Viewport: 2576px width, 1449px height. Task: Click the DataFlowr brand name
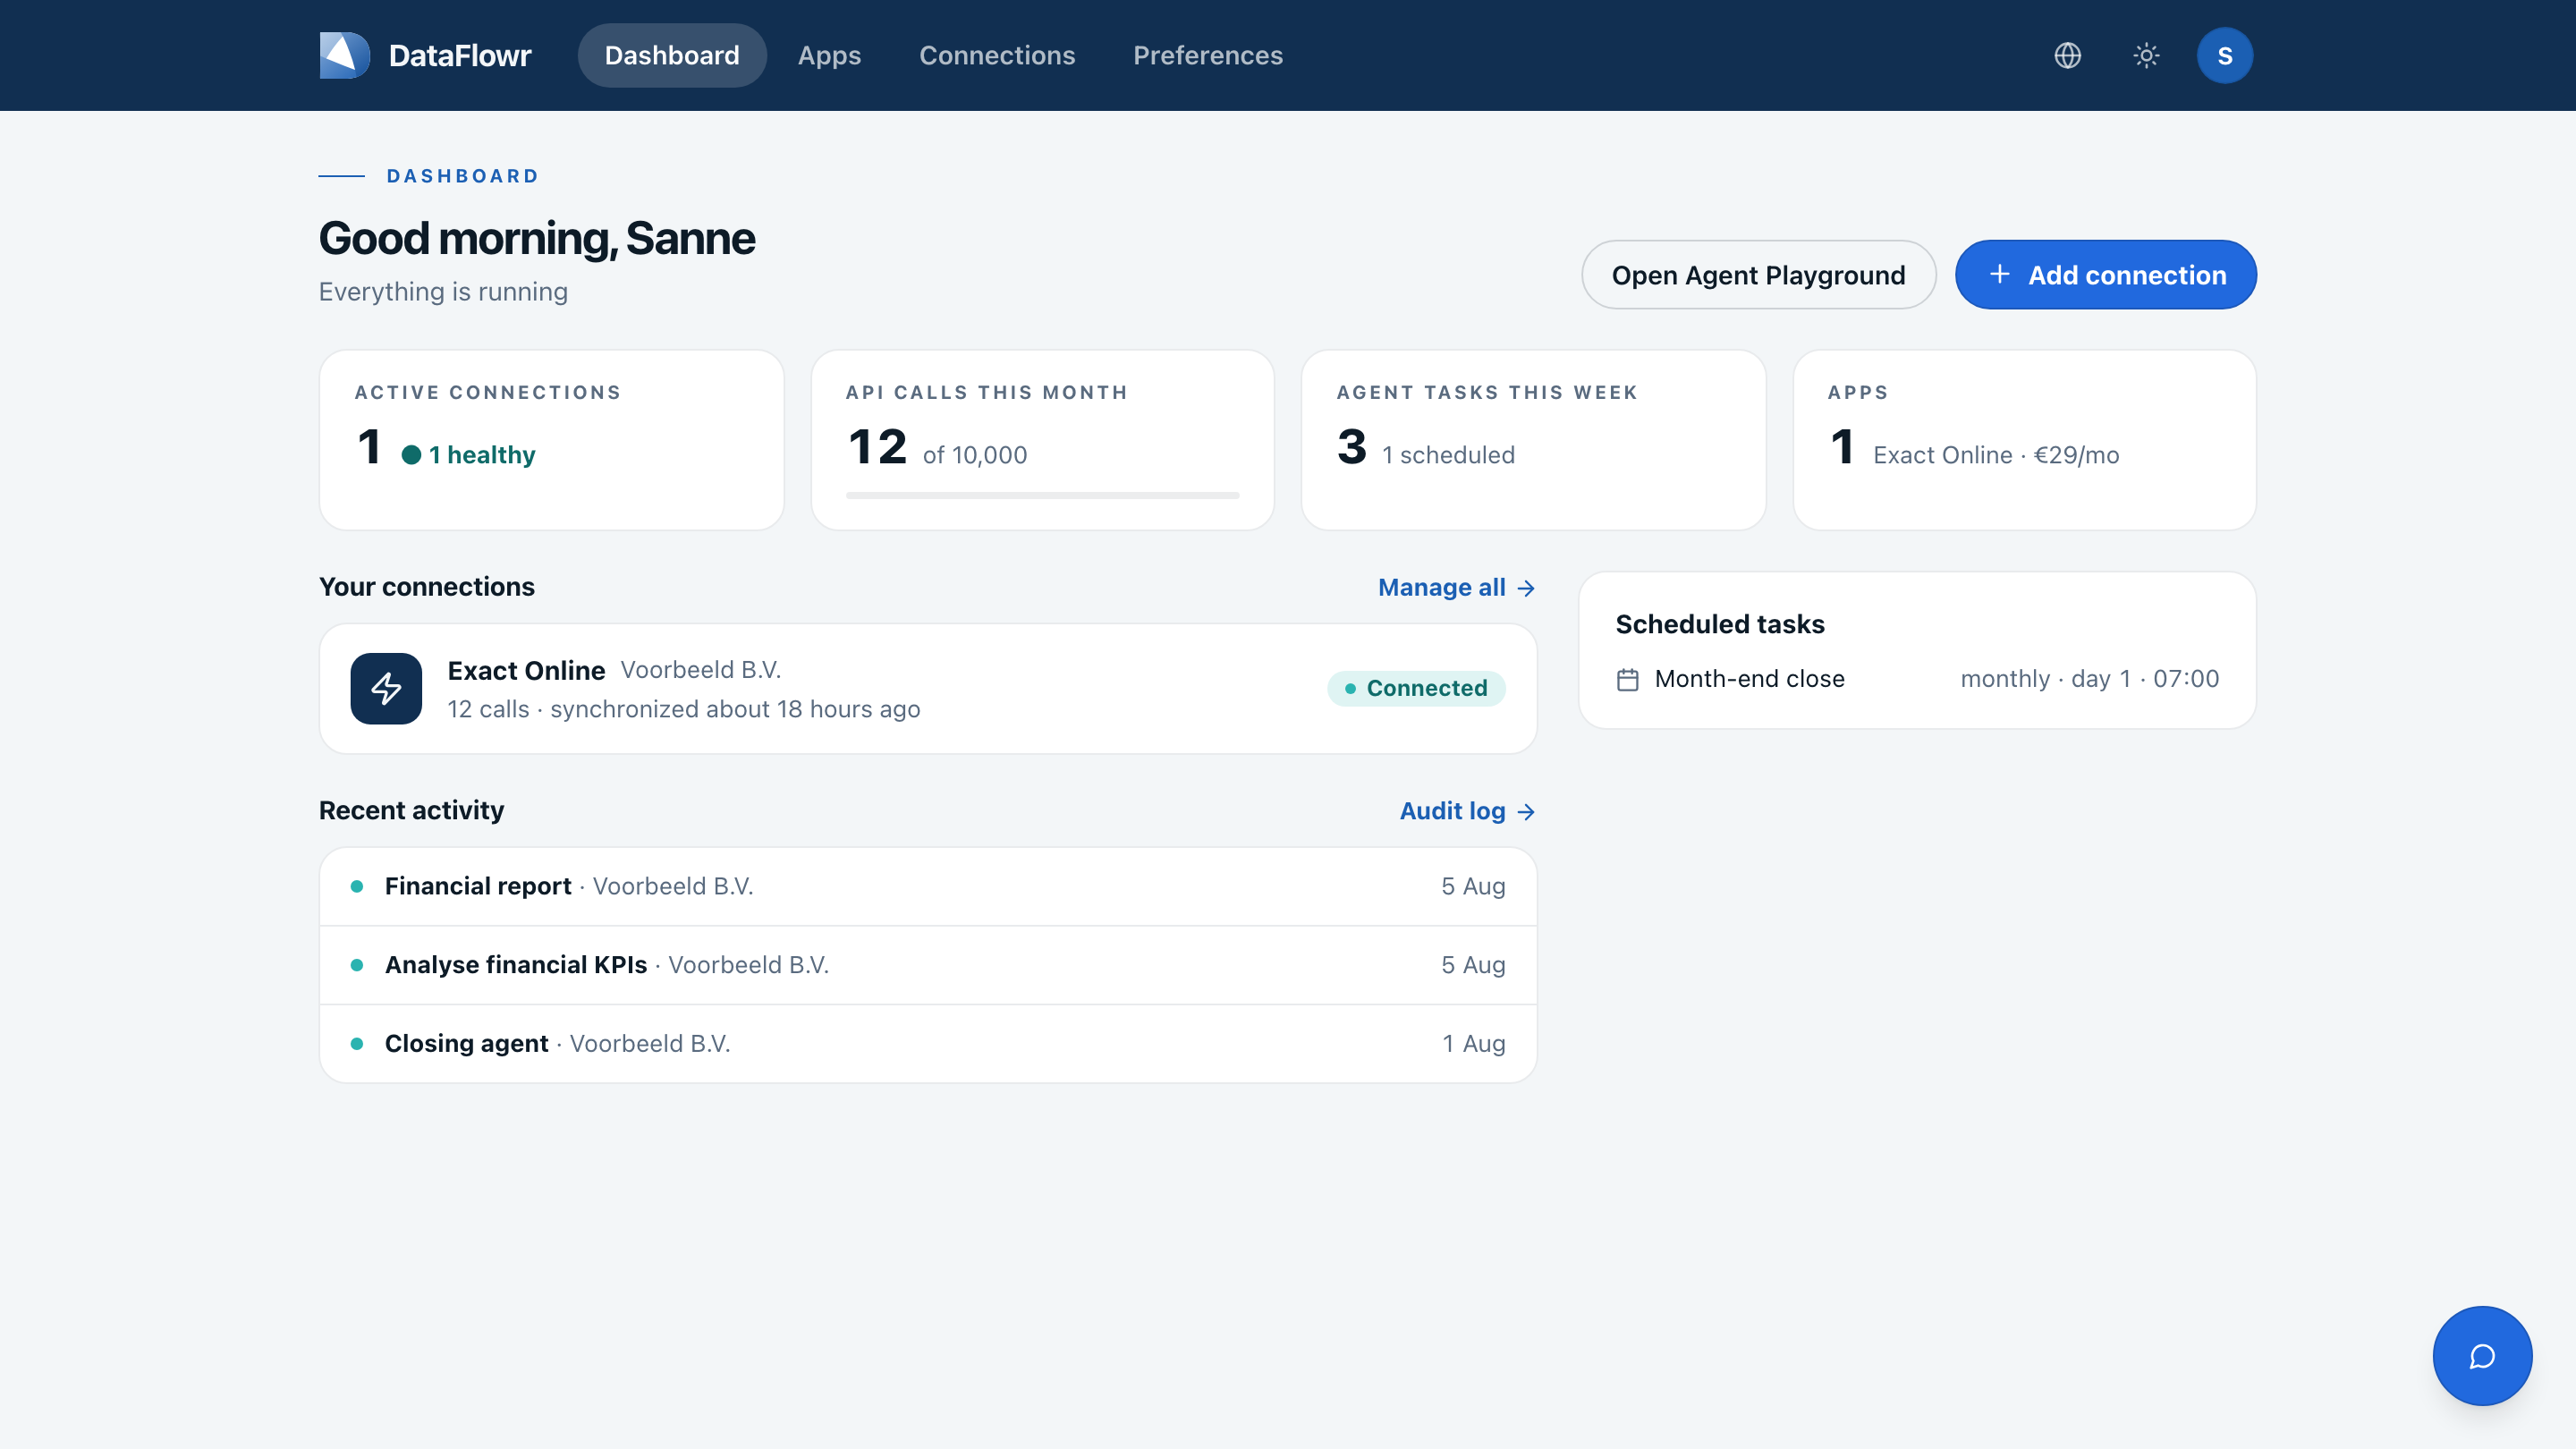coord(459,55)
